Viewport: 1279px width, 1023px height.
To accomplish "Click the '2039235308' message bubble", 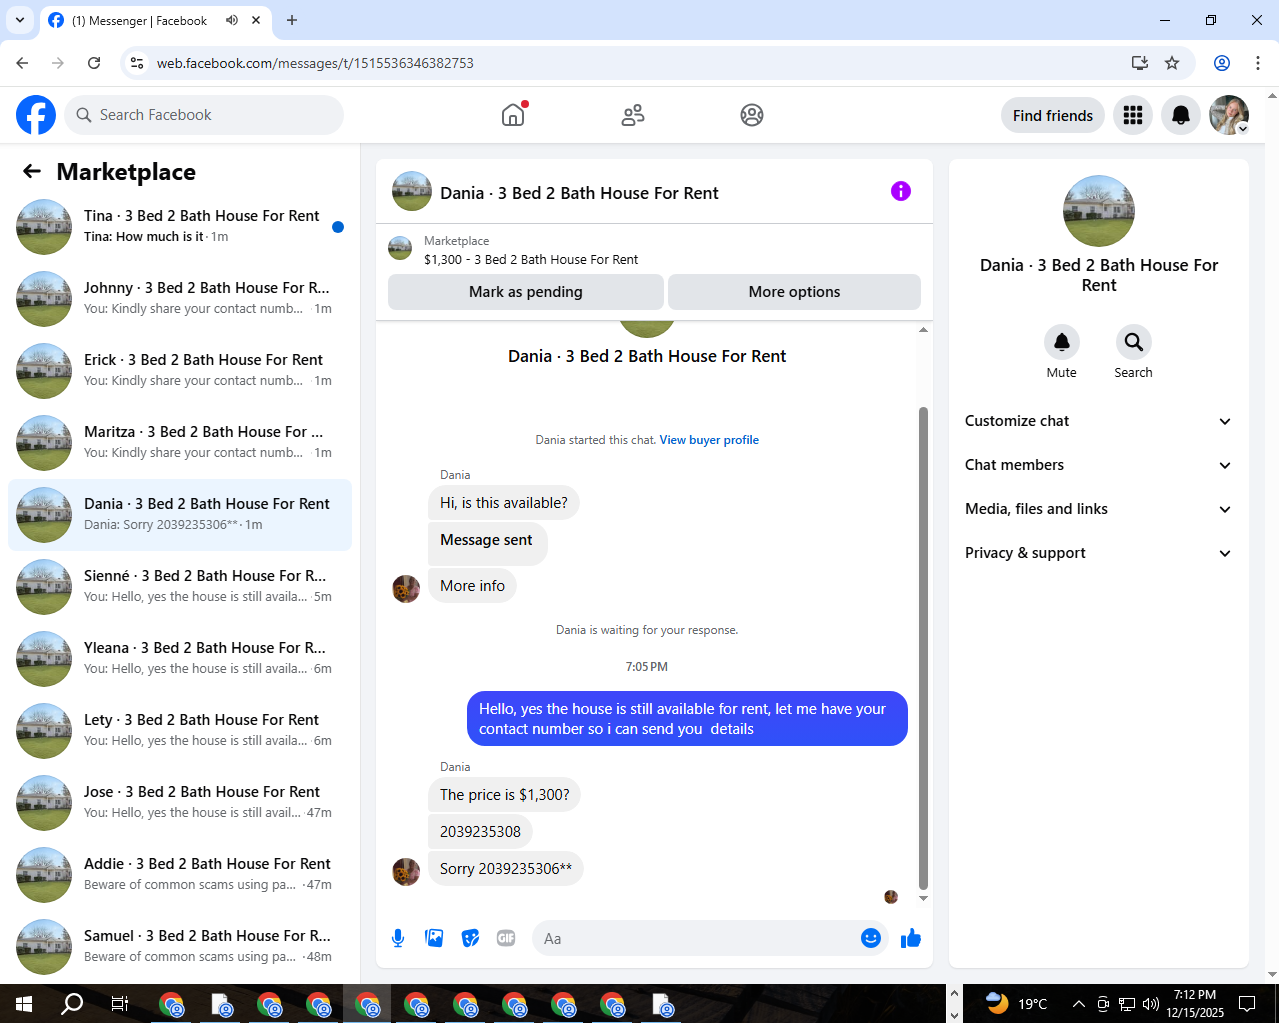I will click(480, 832).
